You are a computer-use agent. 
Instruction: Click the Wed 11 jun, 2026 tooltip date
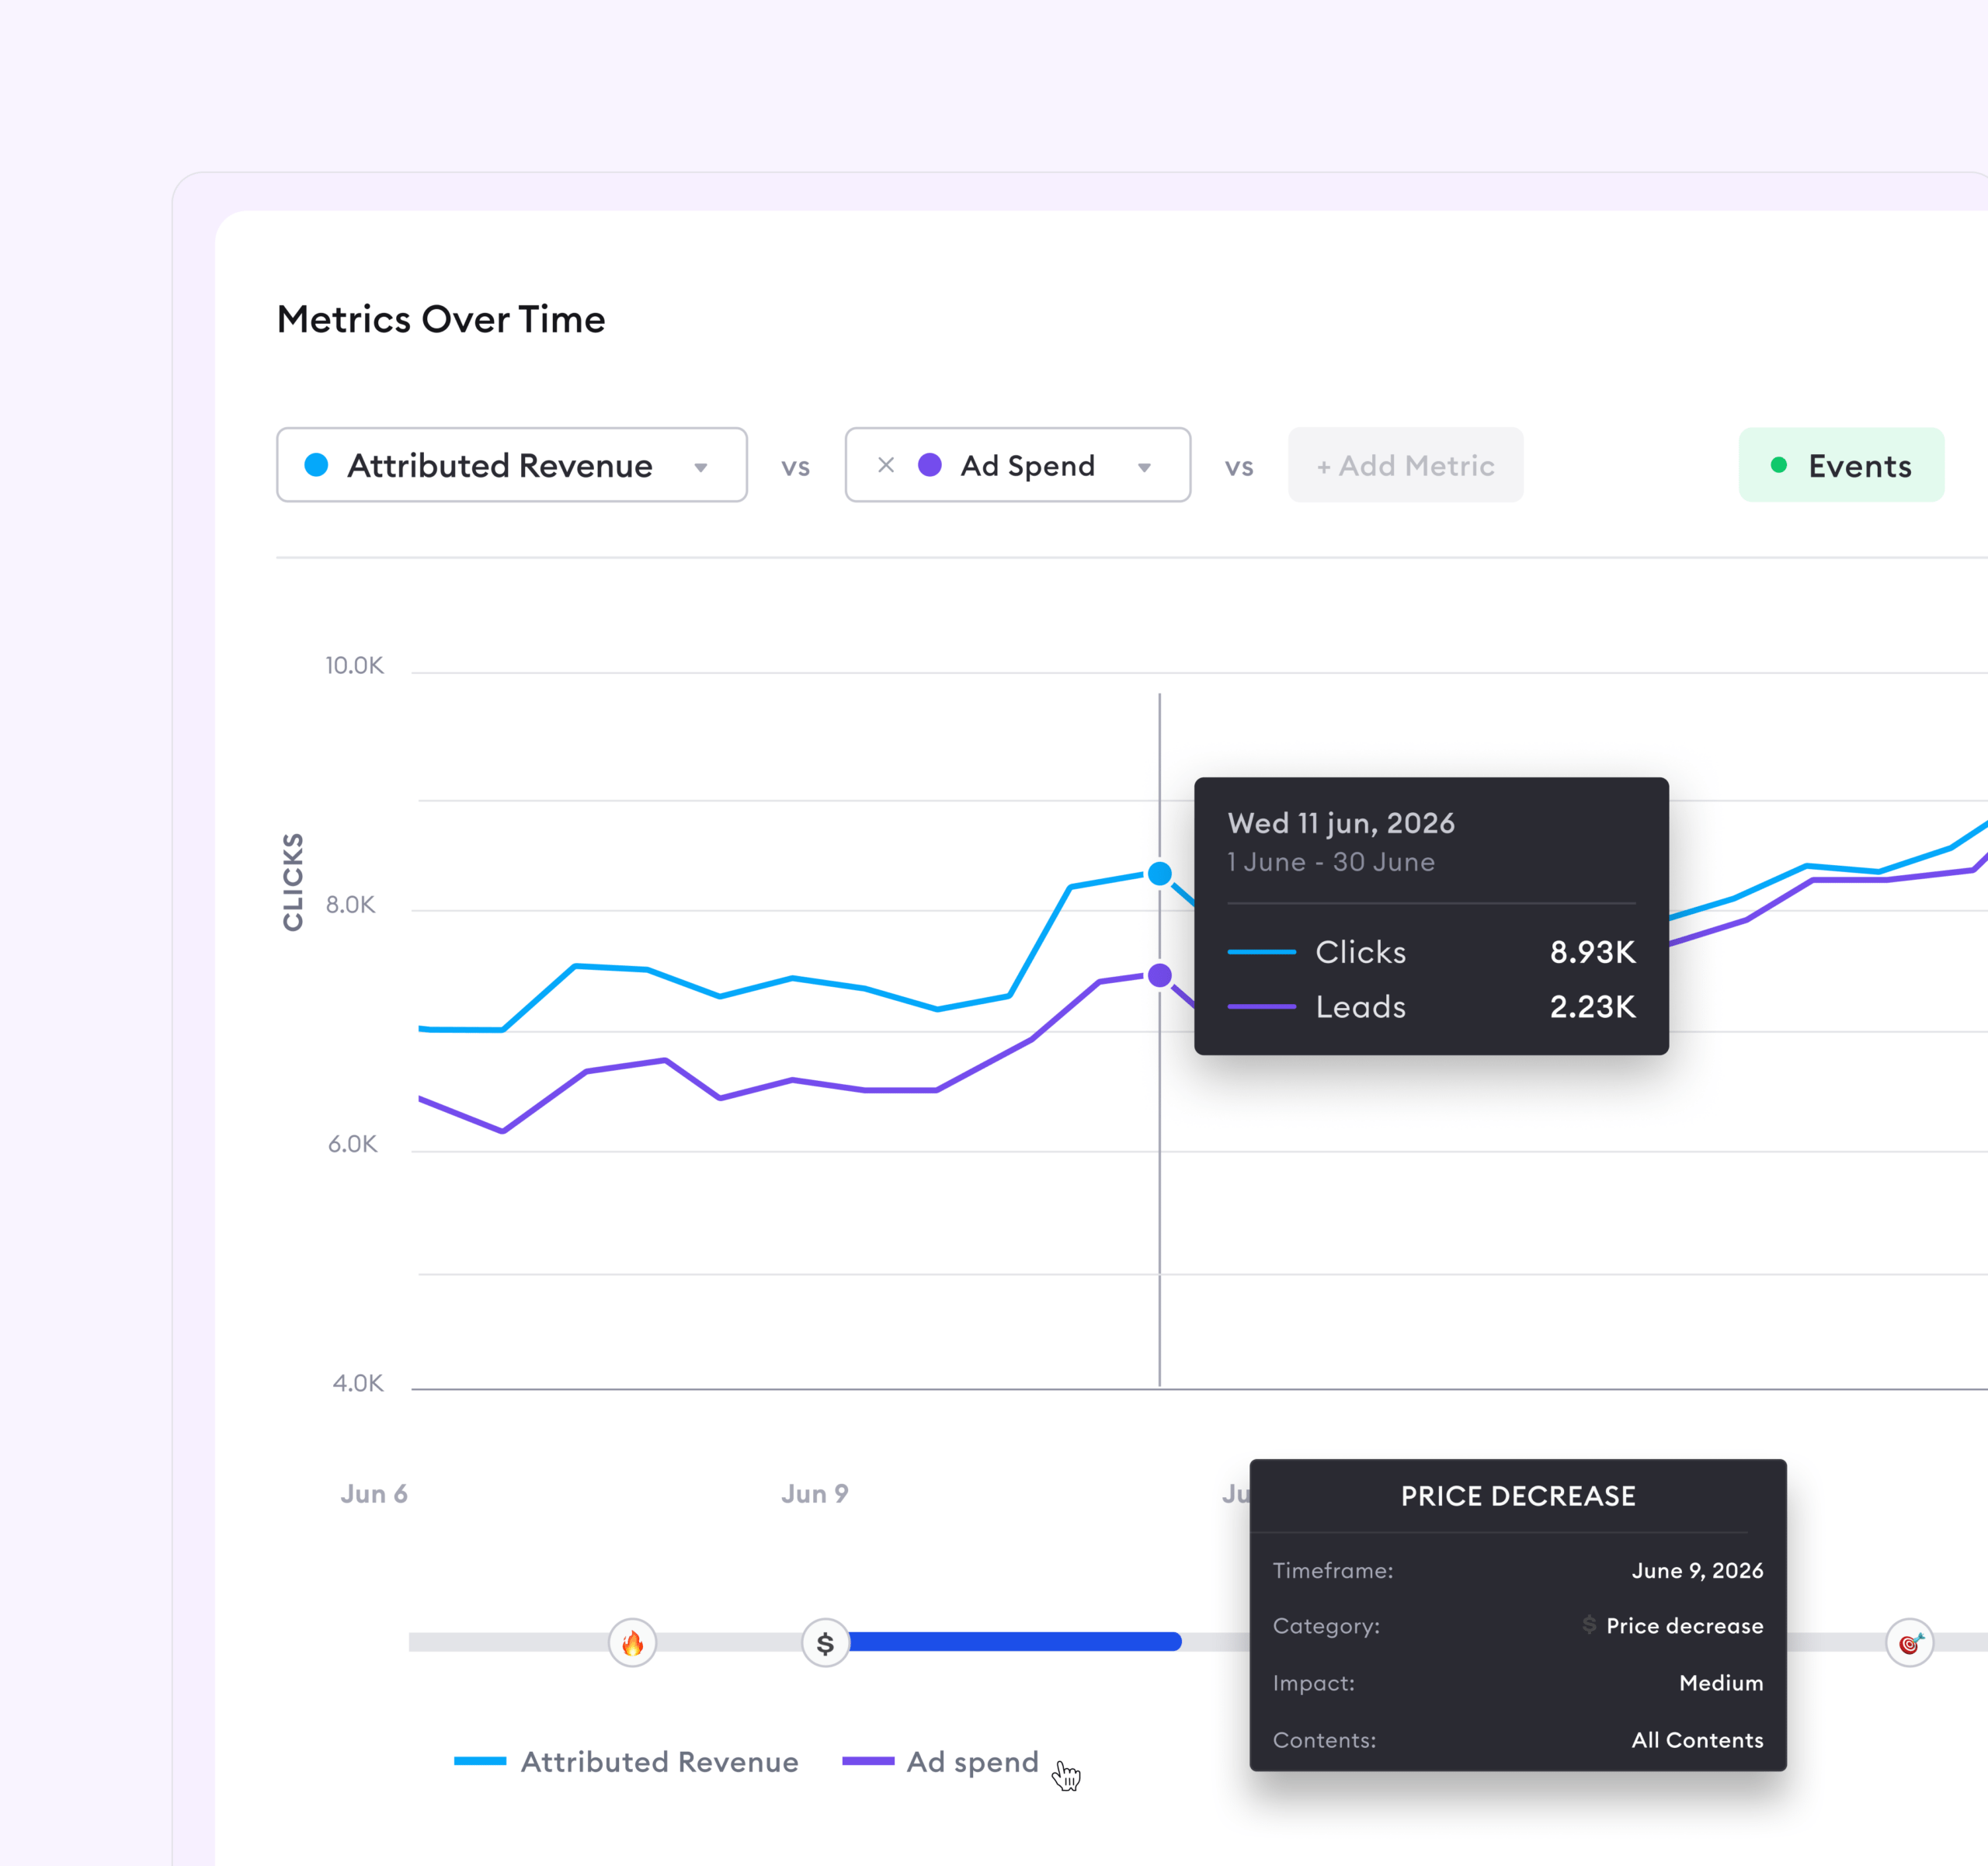pos(1341,823)
